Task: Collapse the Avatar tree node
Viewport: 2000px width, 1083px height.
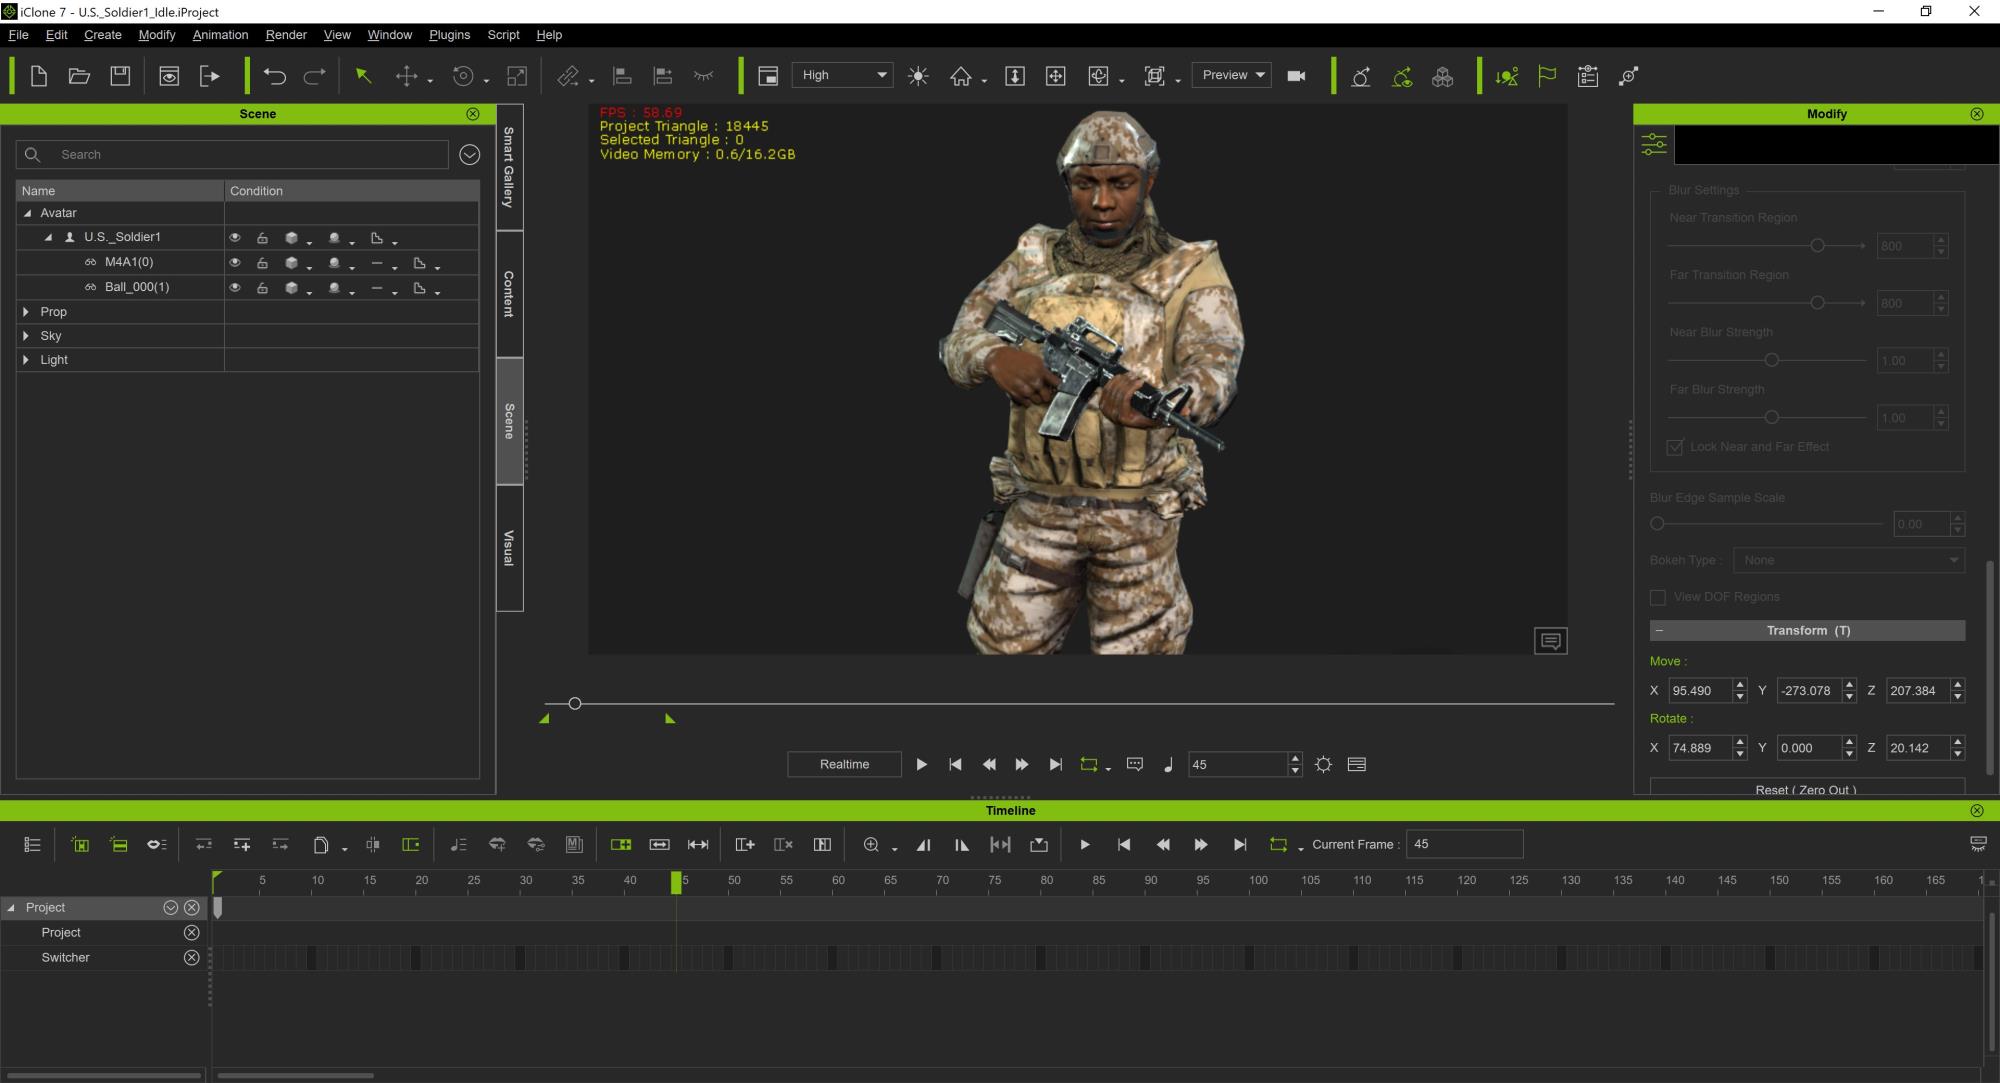Action: [27, 213]
